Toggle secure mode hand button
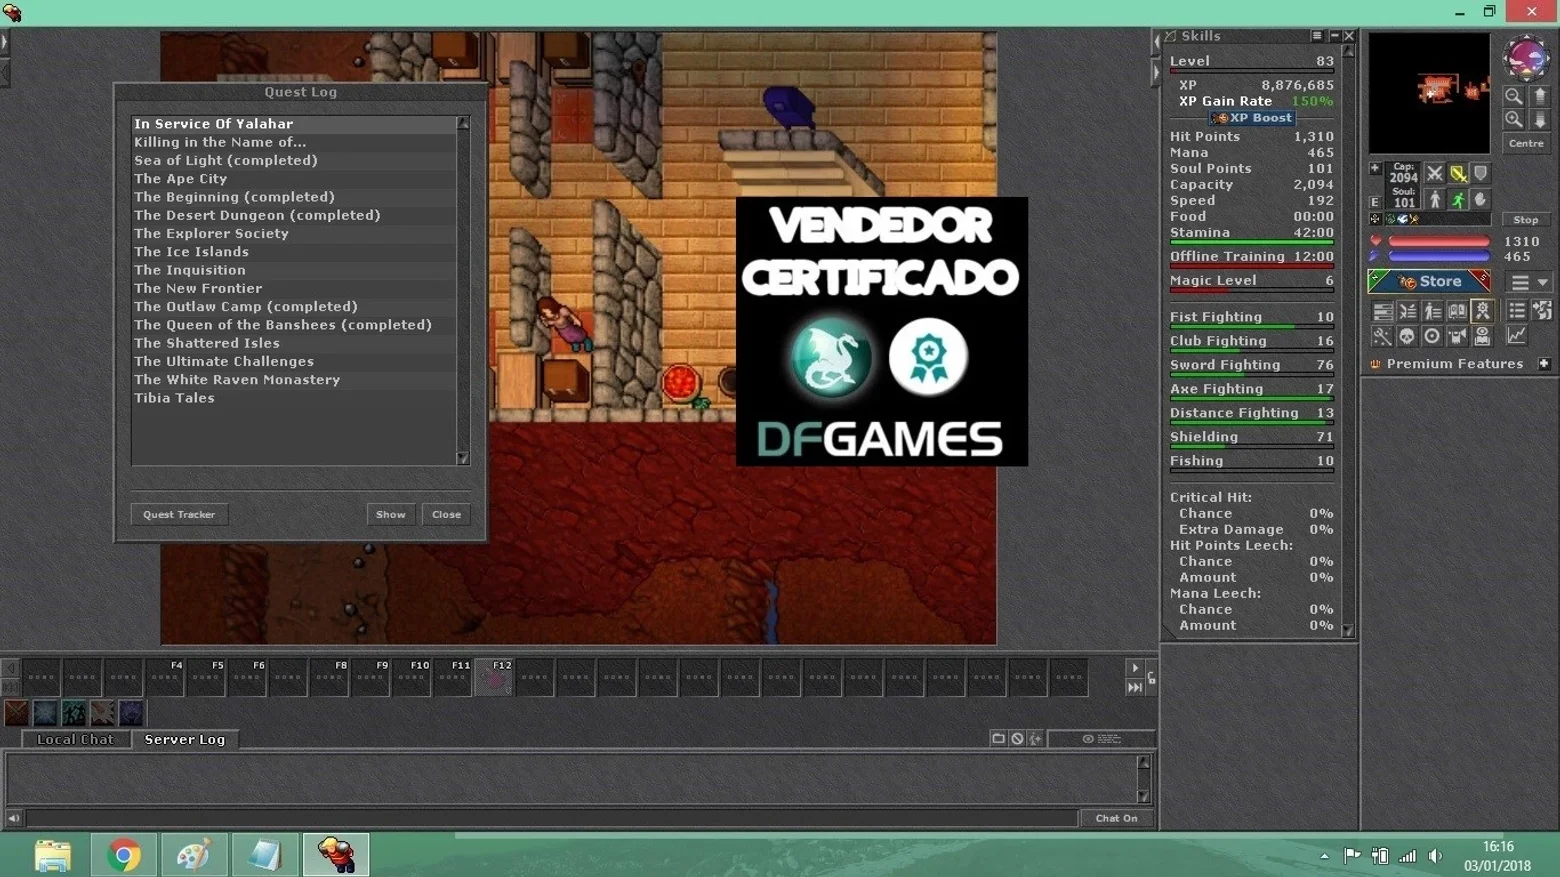 1481,200
